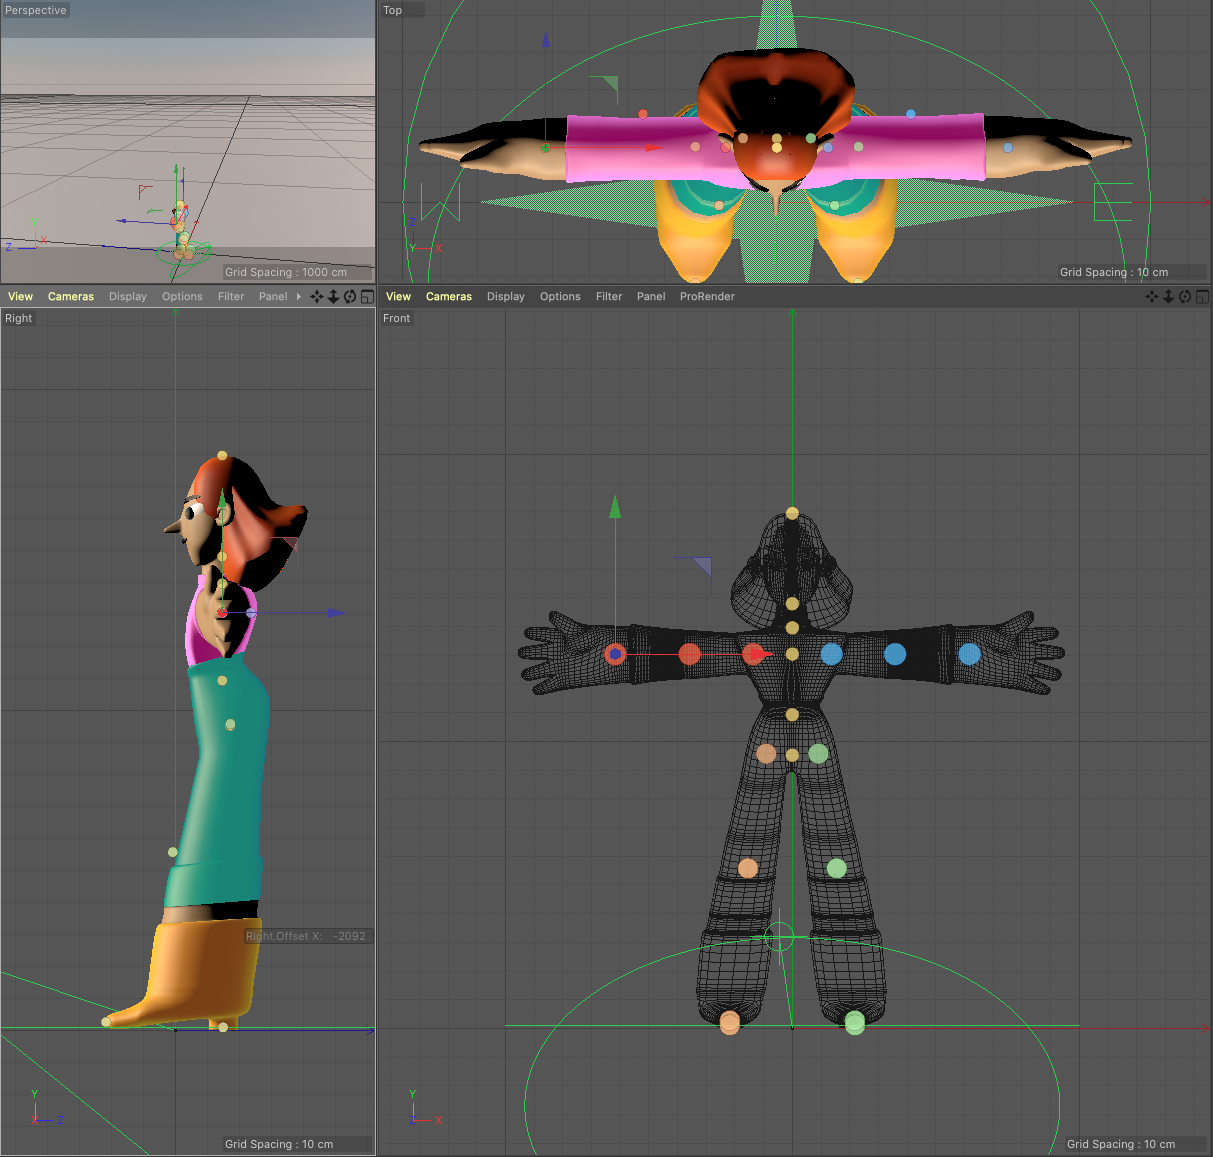
Task: Select the green foot joint in Front view
Action: tap(855, 1022)
